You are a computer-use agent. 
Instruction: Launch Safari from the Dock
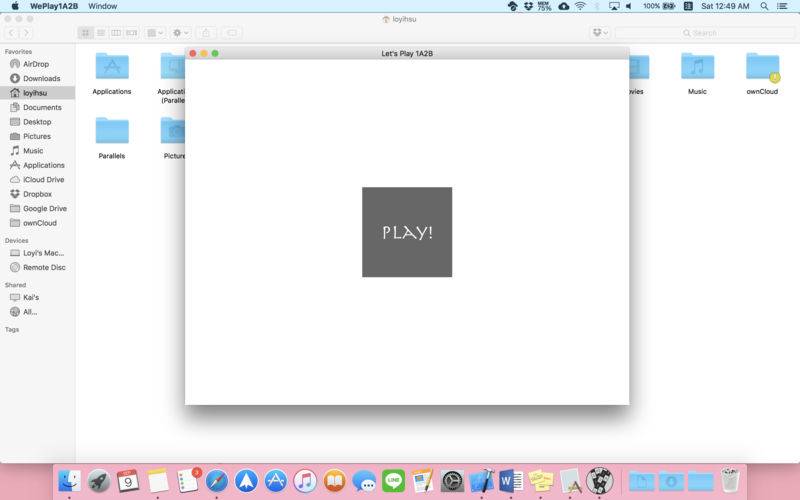click(217, 481)
